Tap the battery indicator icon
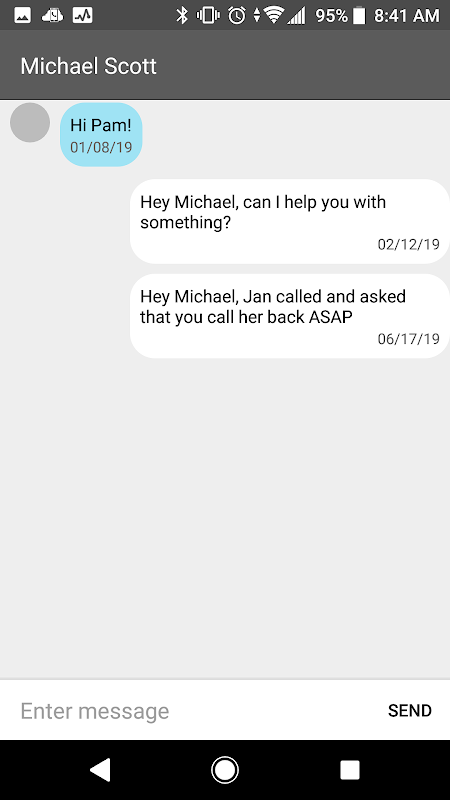This screenshot has height=800, width=450. 359,16
